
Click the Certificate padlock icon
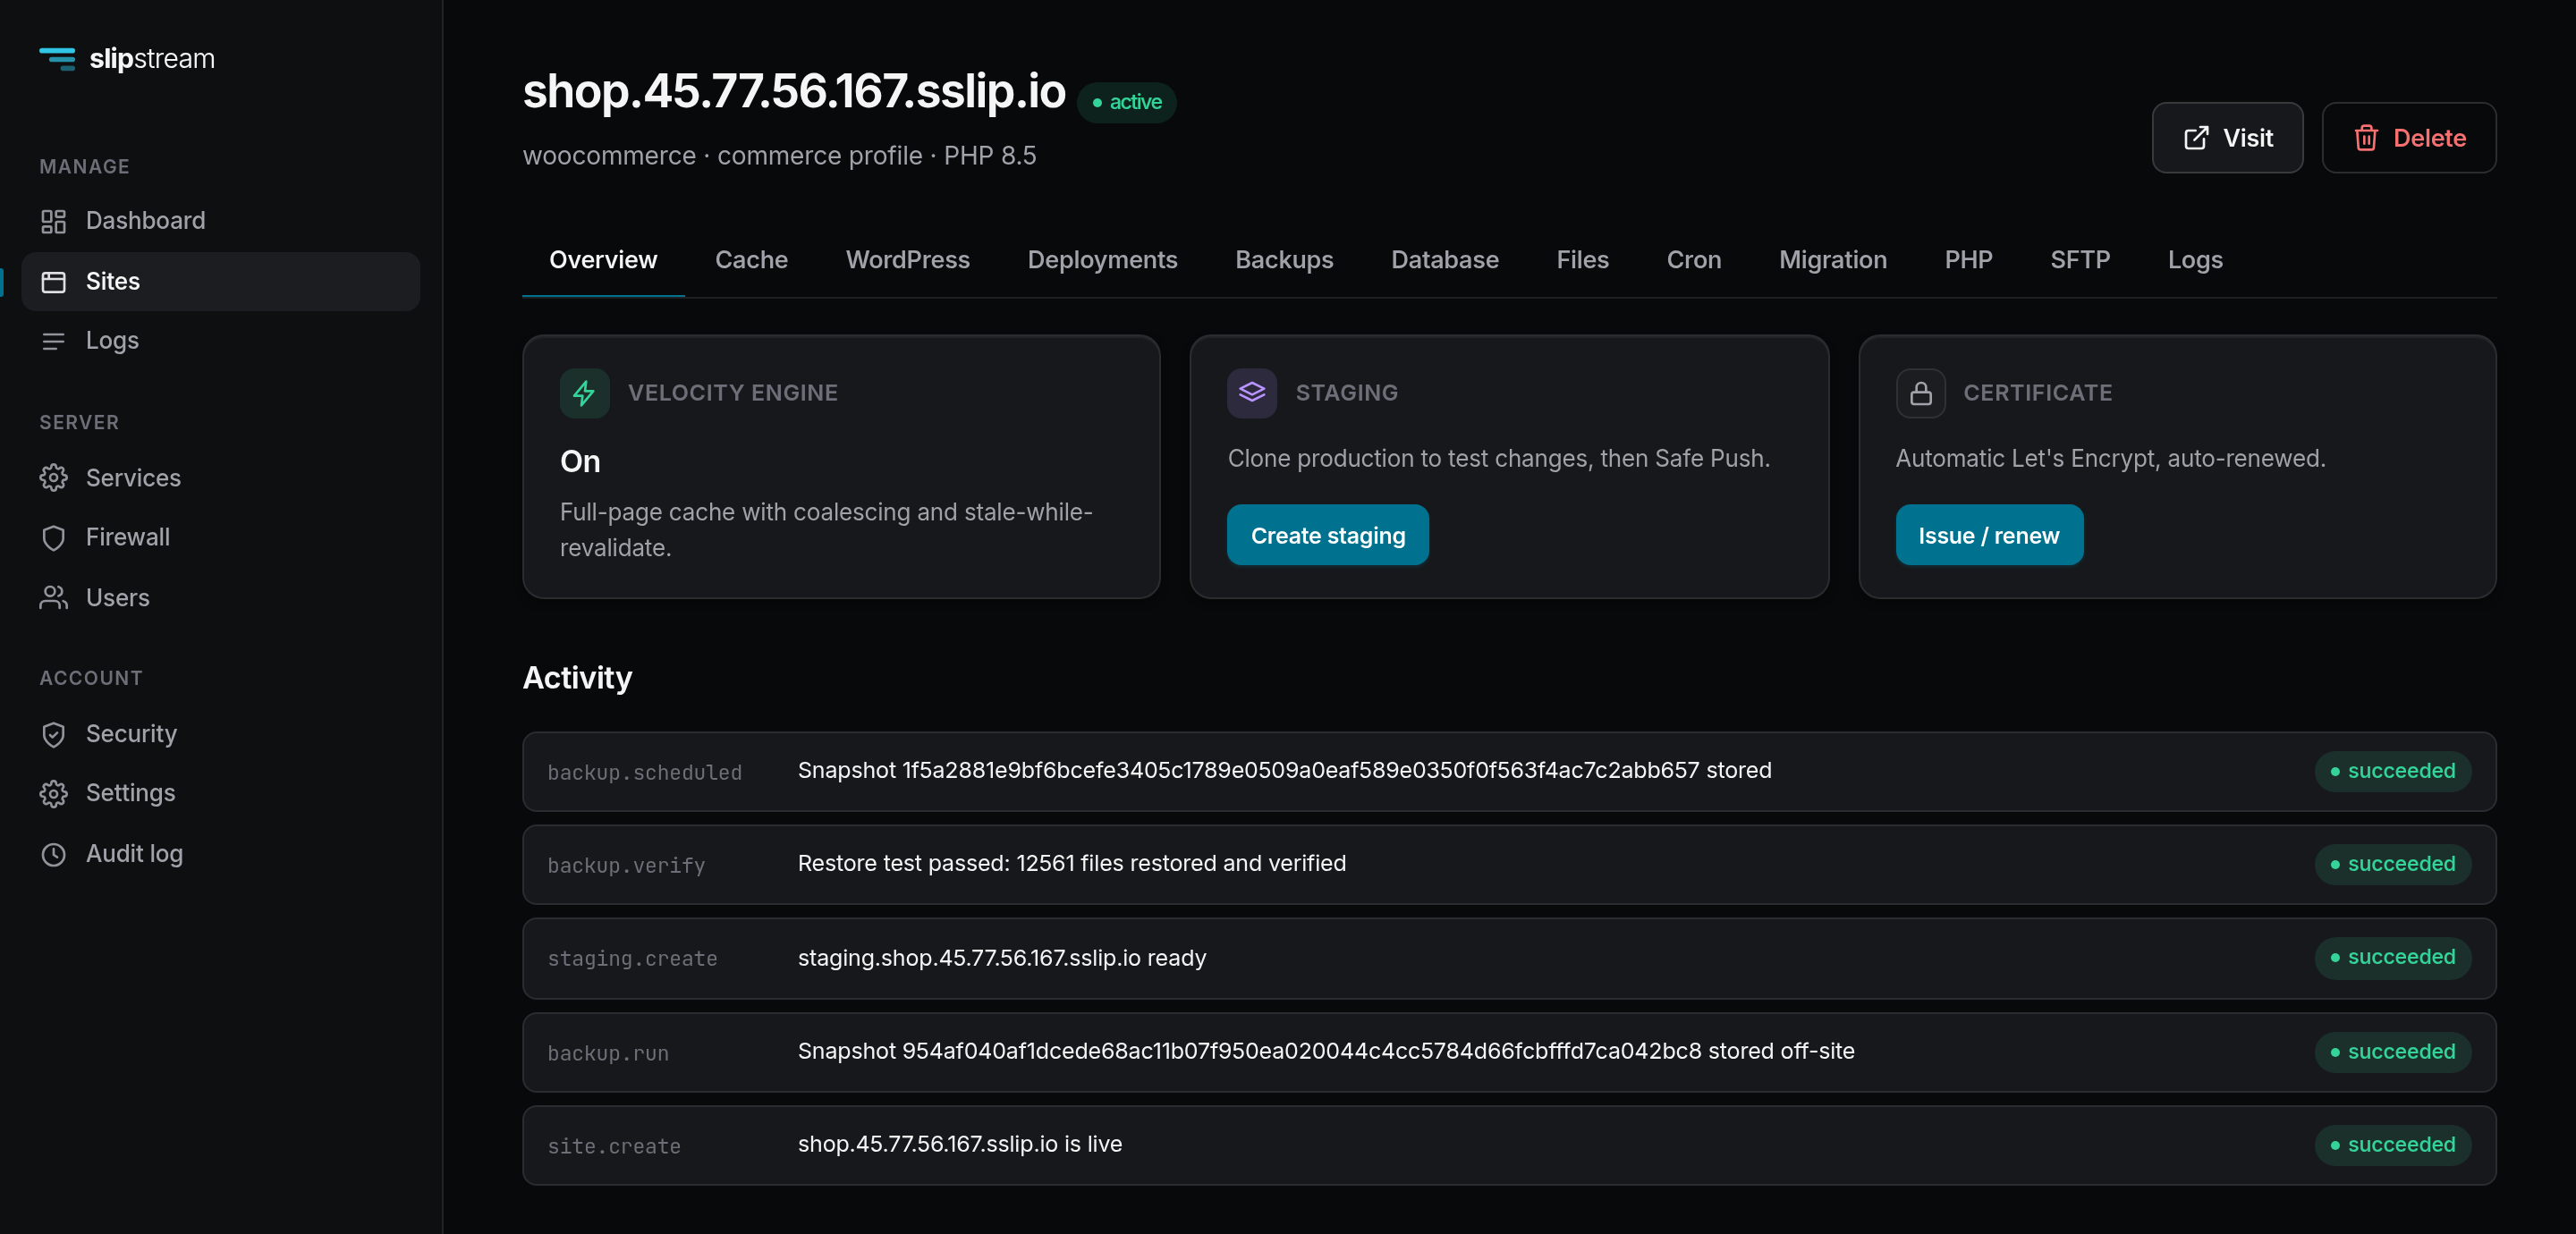[1920, 393]
